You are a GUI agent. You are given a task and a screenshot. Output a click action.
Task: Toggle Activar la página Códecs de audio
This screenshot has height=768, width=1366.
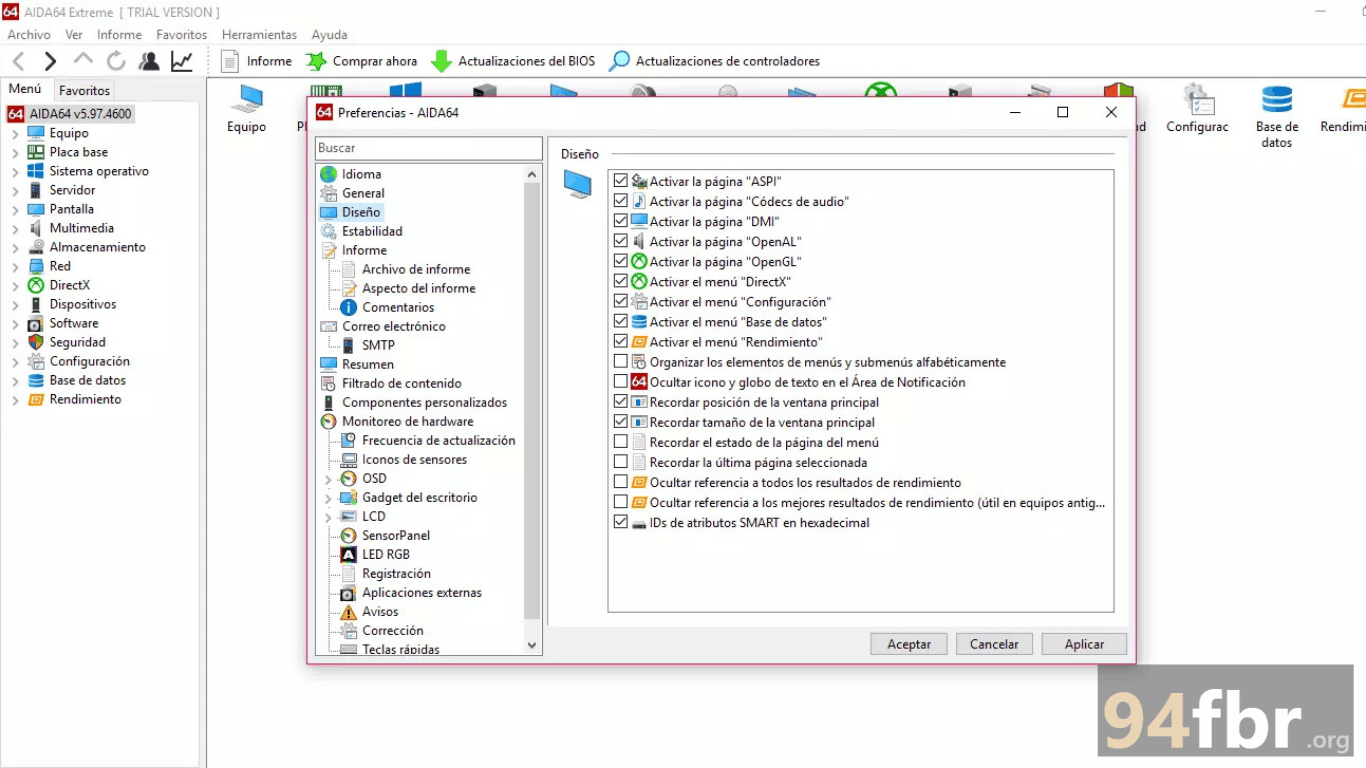[621, 201]
